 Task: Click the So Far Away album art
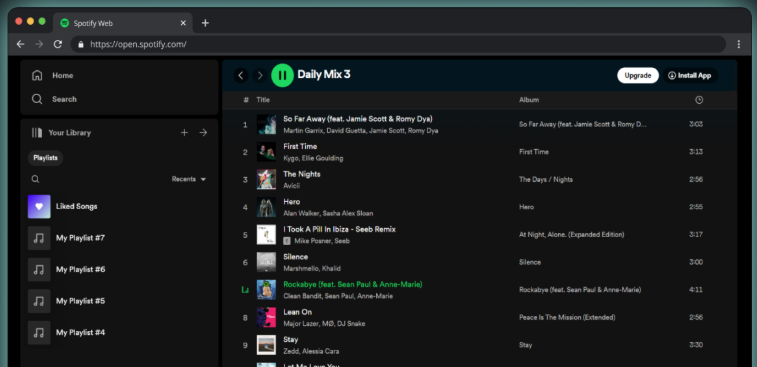click(x=266, y=125)
